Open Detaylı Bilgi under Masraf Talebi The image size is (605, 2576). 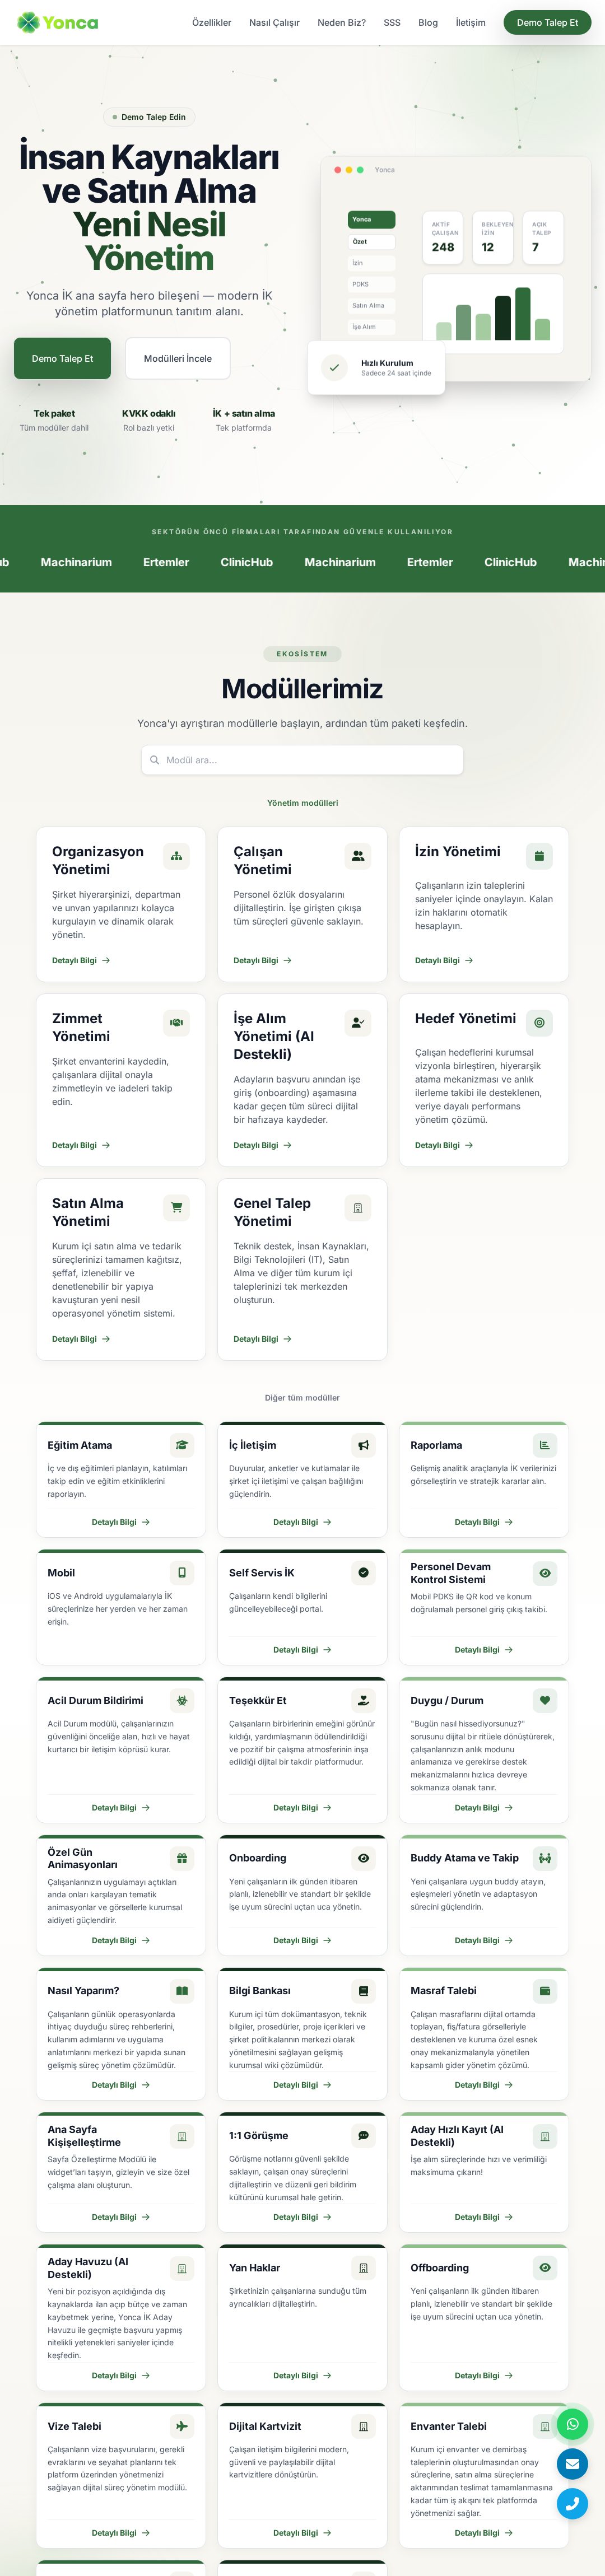click(484, 2085)
